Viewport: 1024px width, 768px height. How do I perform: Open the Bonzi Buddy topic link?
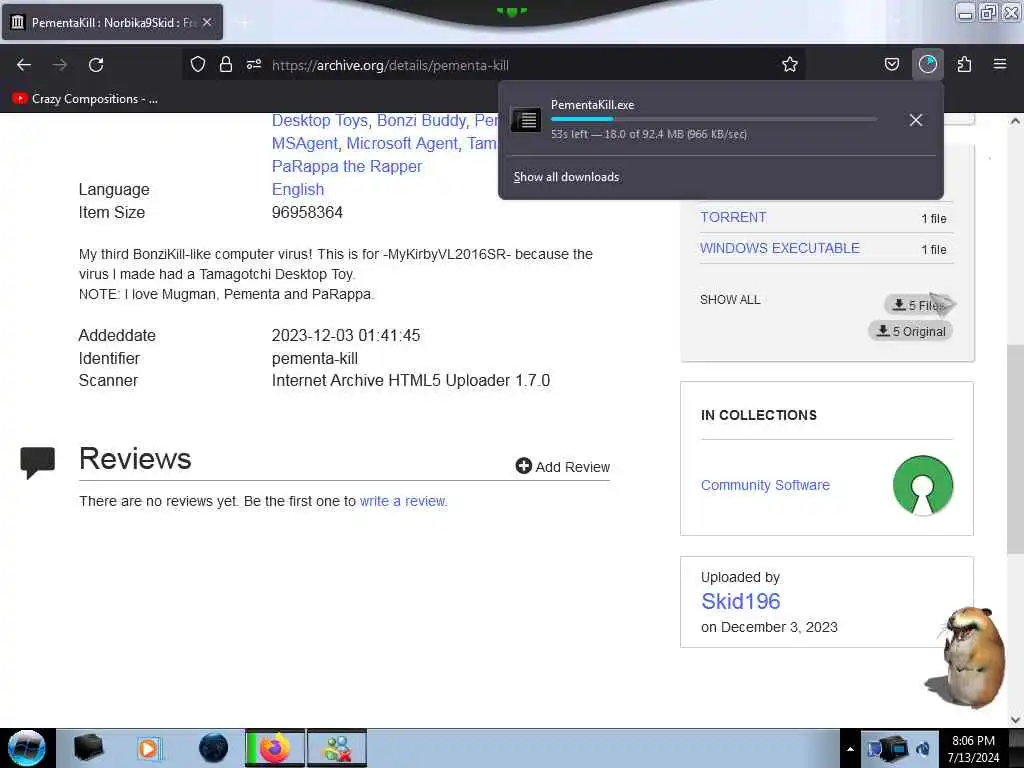click(422, 121)
